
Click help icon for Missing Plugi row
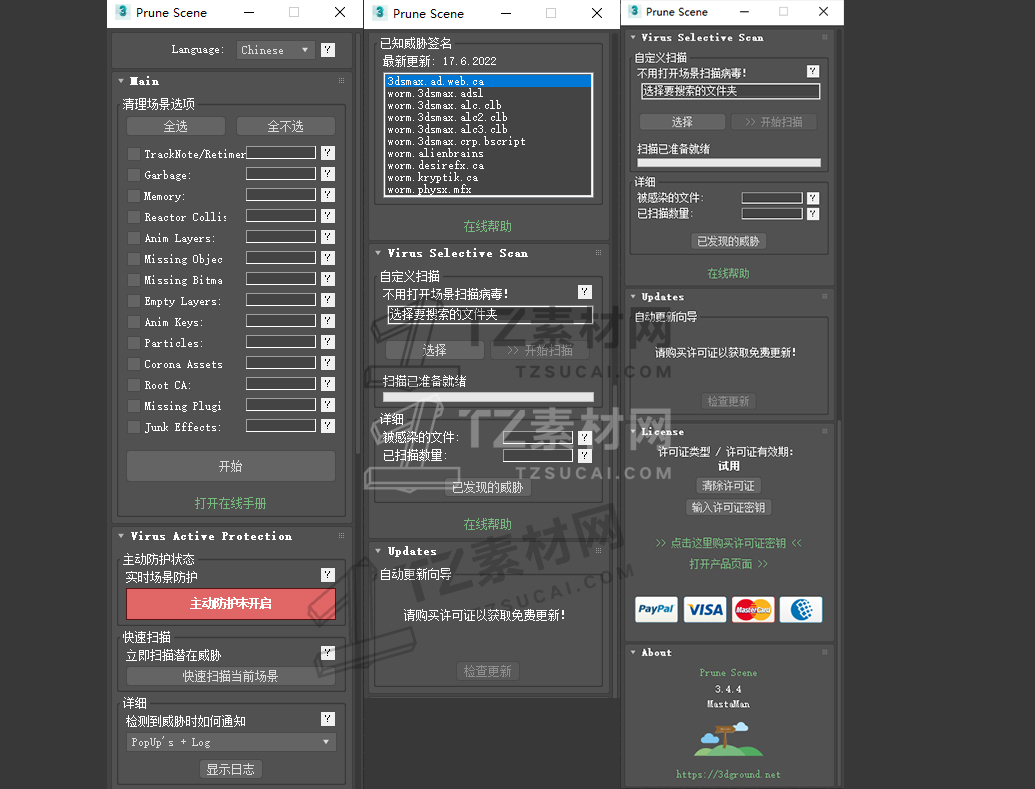coord(327,405)
